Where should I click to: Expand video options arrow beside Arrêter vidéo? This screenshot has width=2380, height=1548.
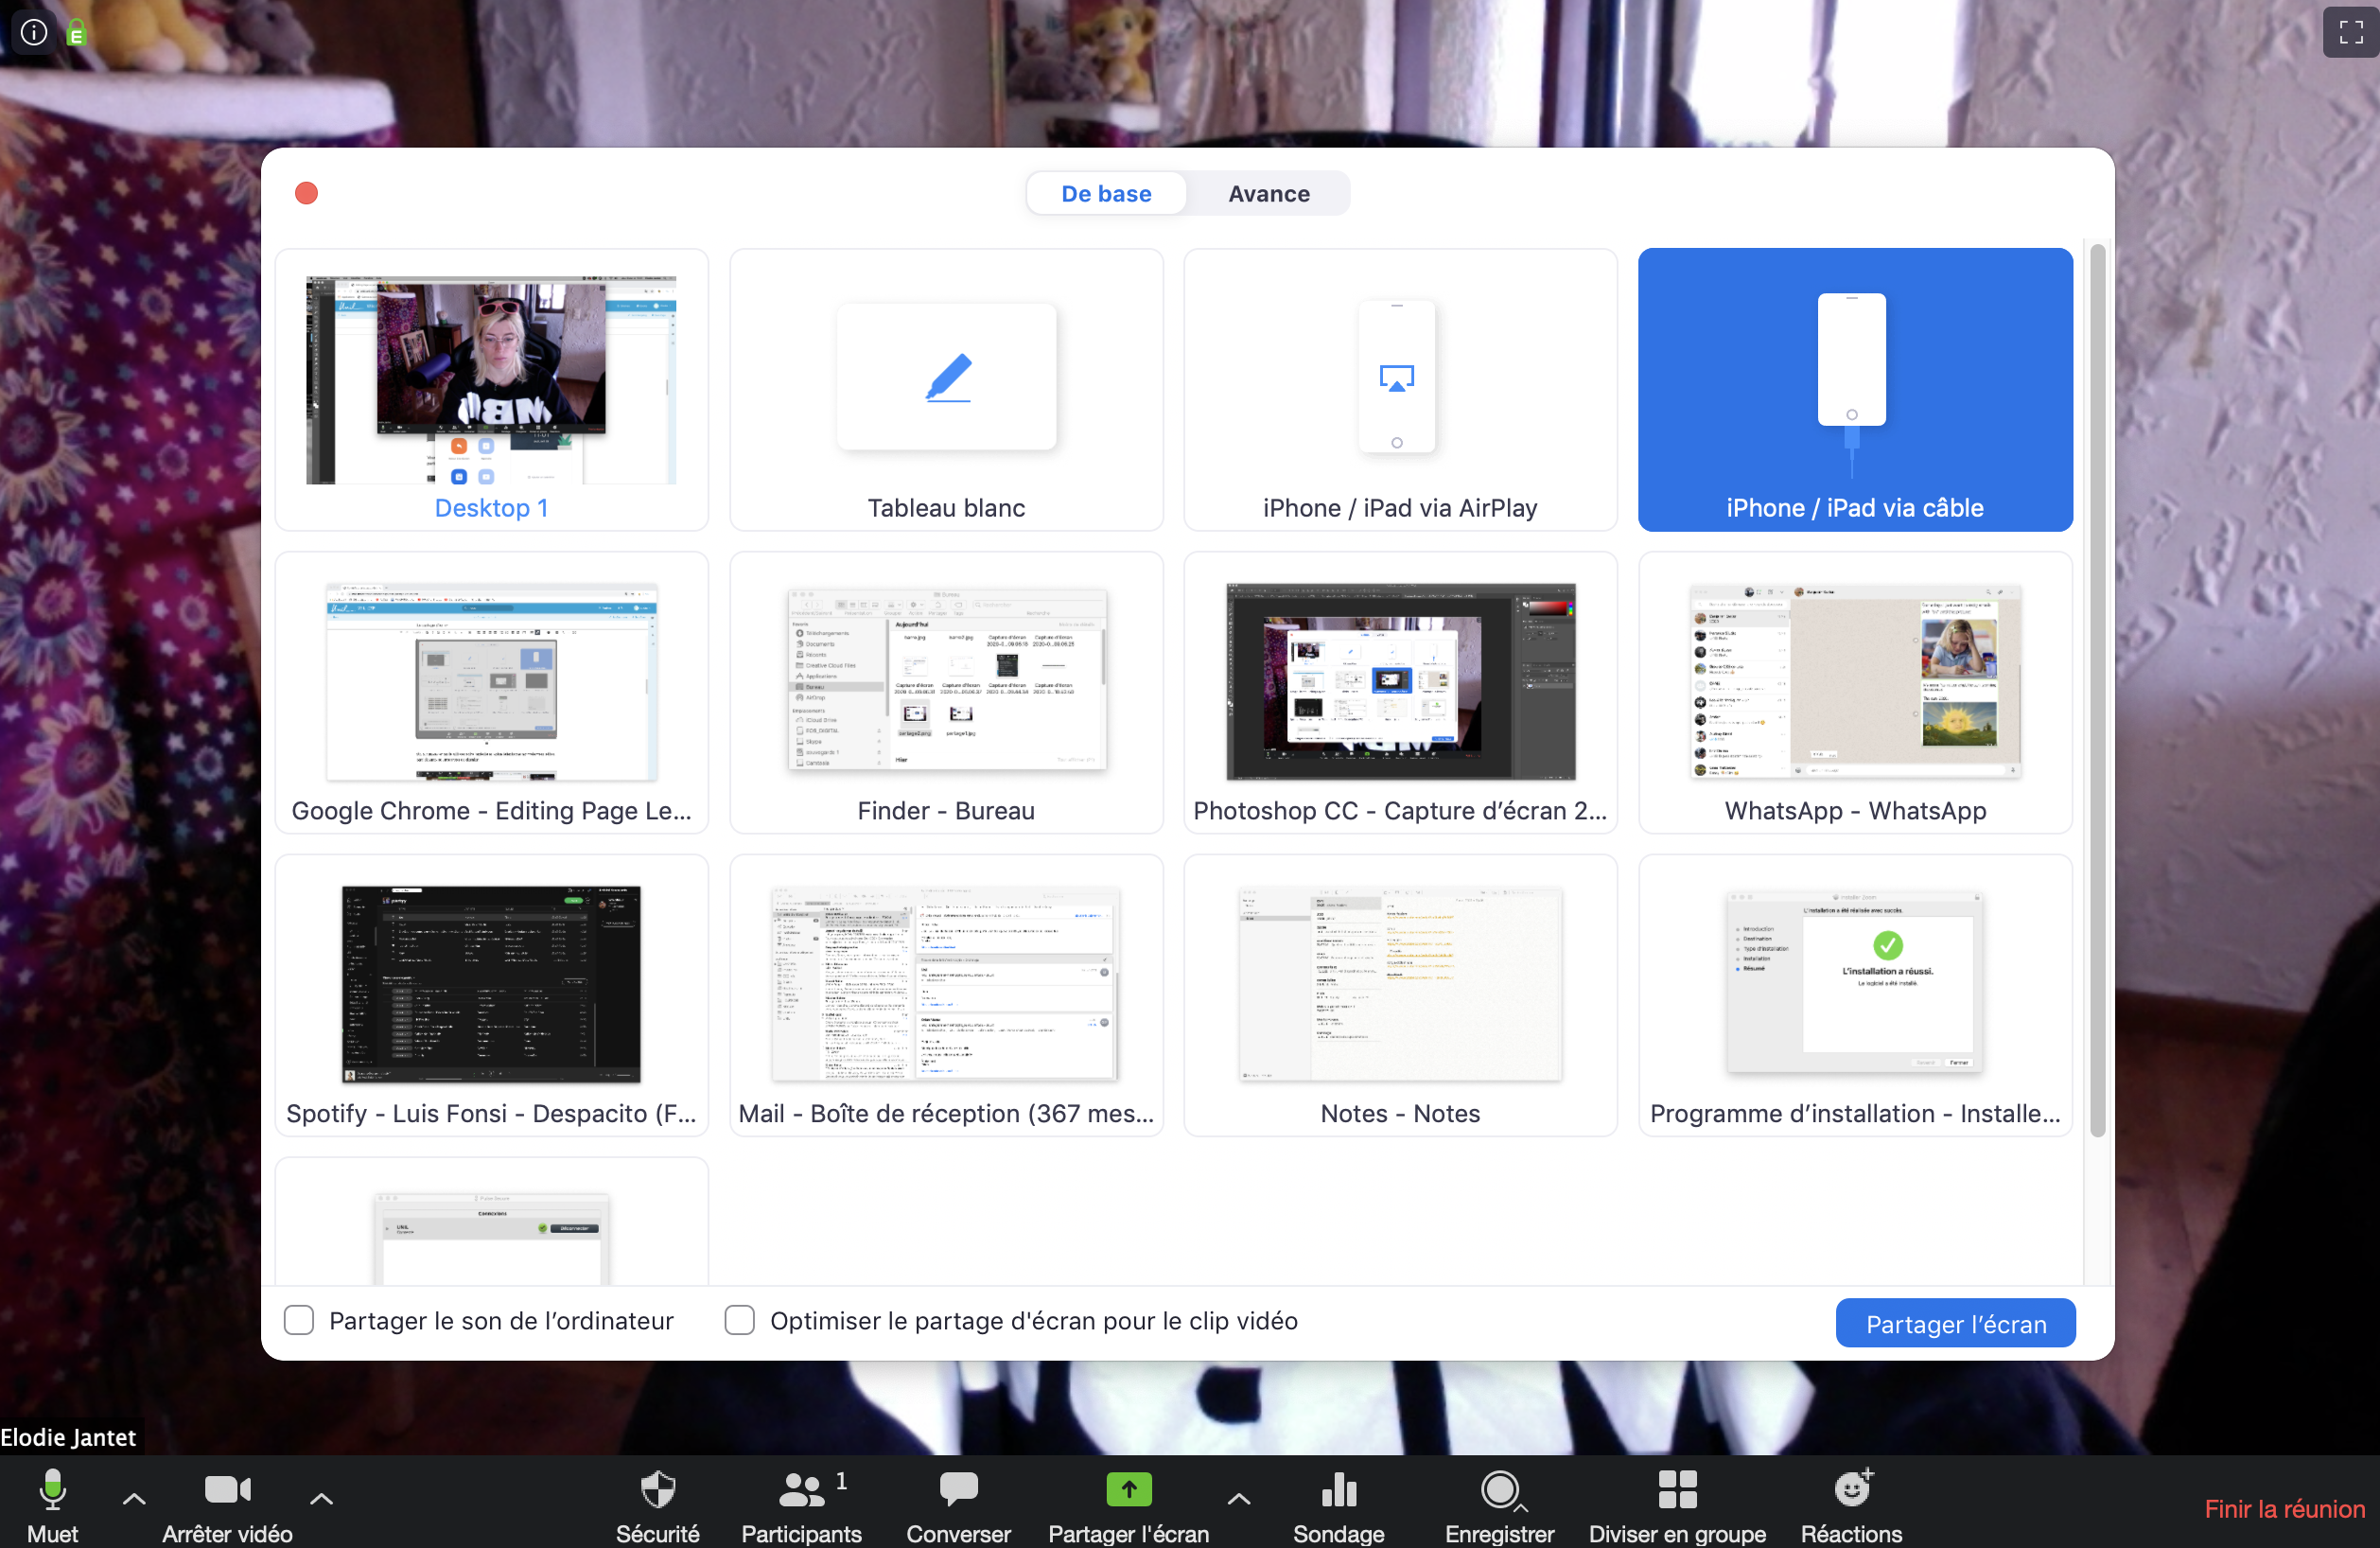pyautogui.click(x=321, y=1498)
